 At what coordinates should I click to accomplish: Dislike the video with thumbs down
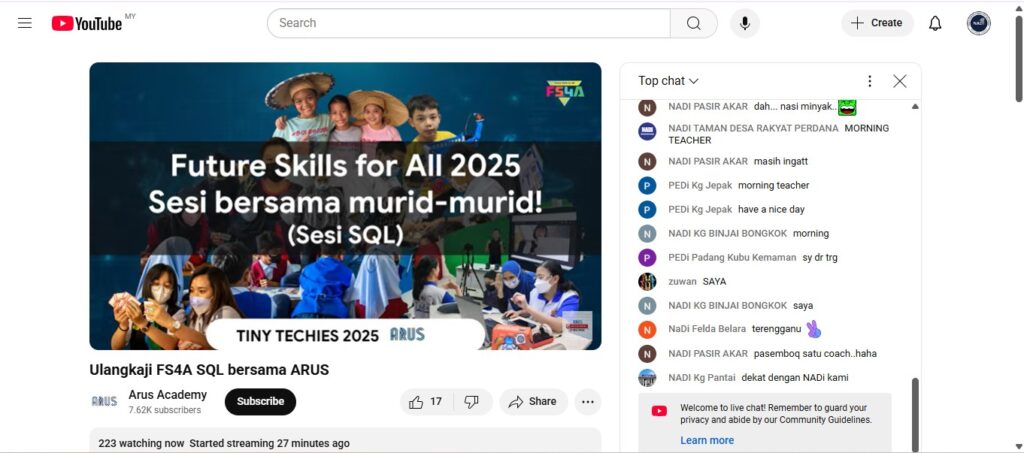[472, 402]
